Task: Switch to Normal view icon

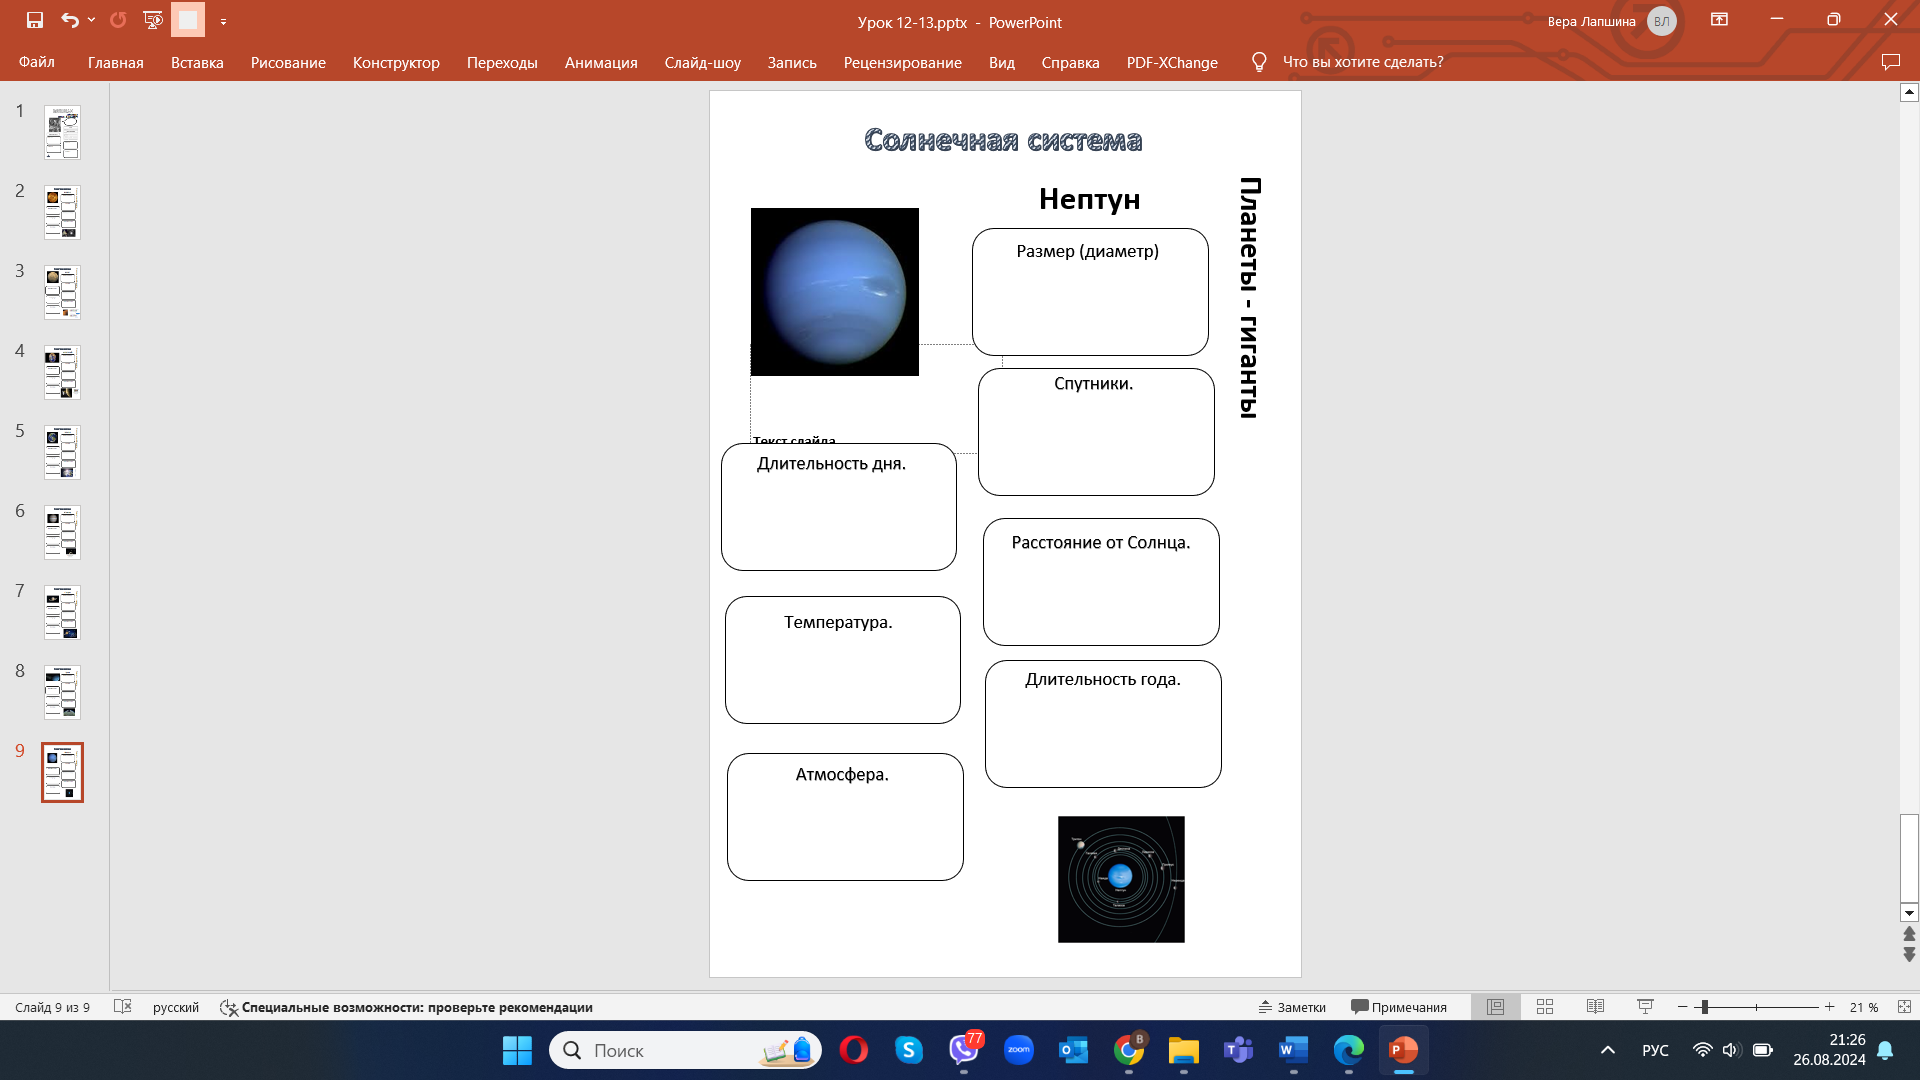Action: [1495, 1007]
